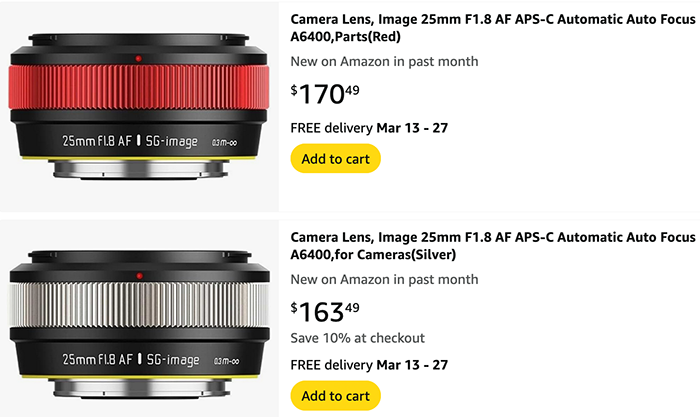Screen dimensions: 700x417
Task: Click New on Amazon label for the silver lens
Action: coord(384,279)
